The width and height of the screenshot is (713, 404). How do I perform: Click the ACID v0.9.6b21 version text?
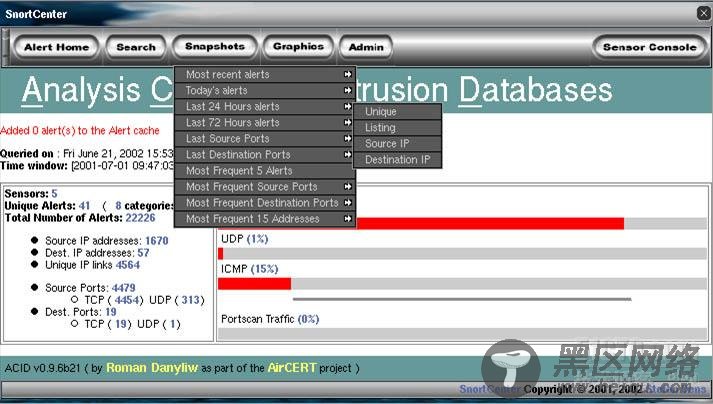point(42,368)
